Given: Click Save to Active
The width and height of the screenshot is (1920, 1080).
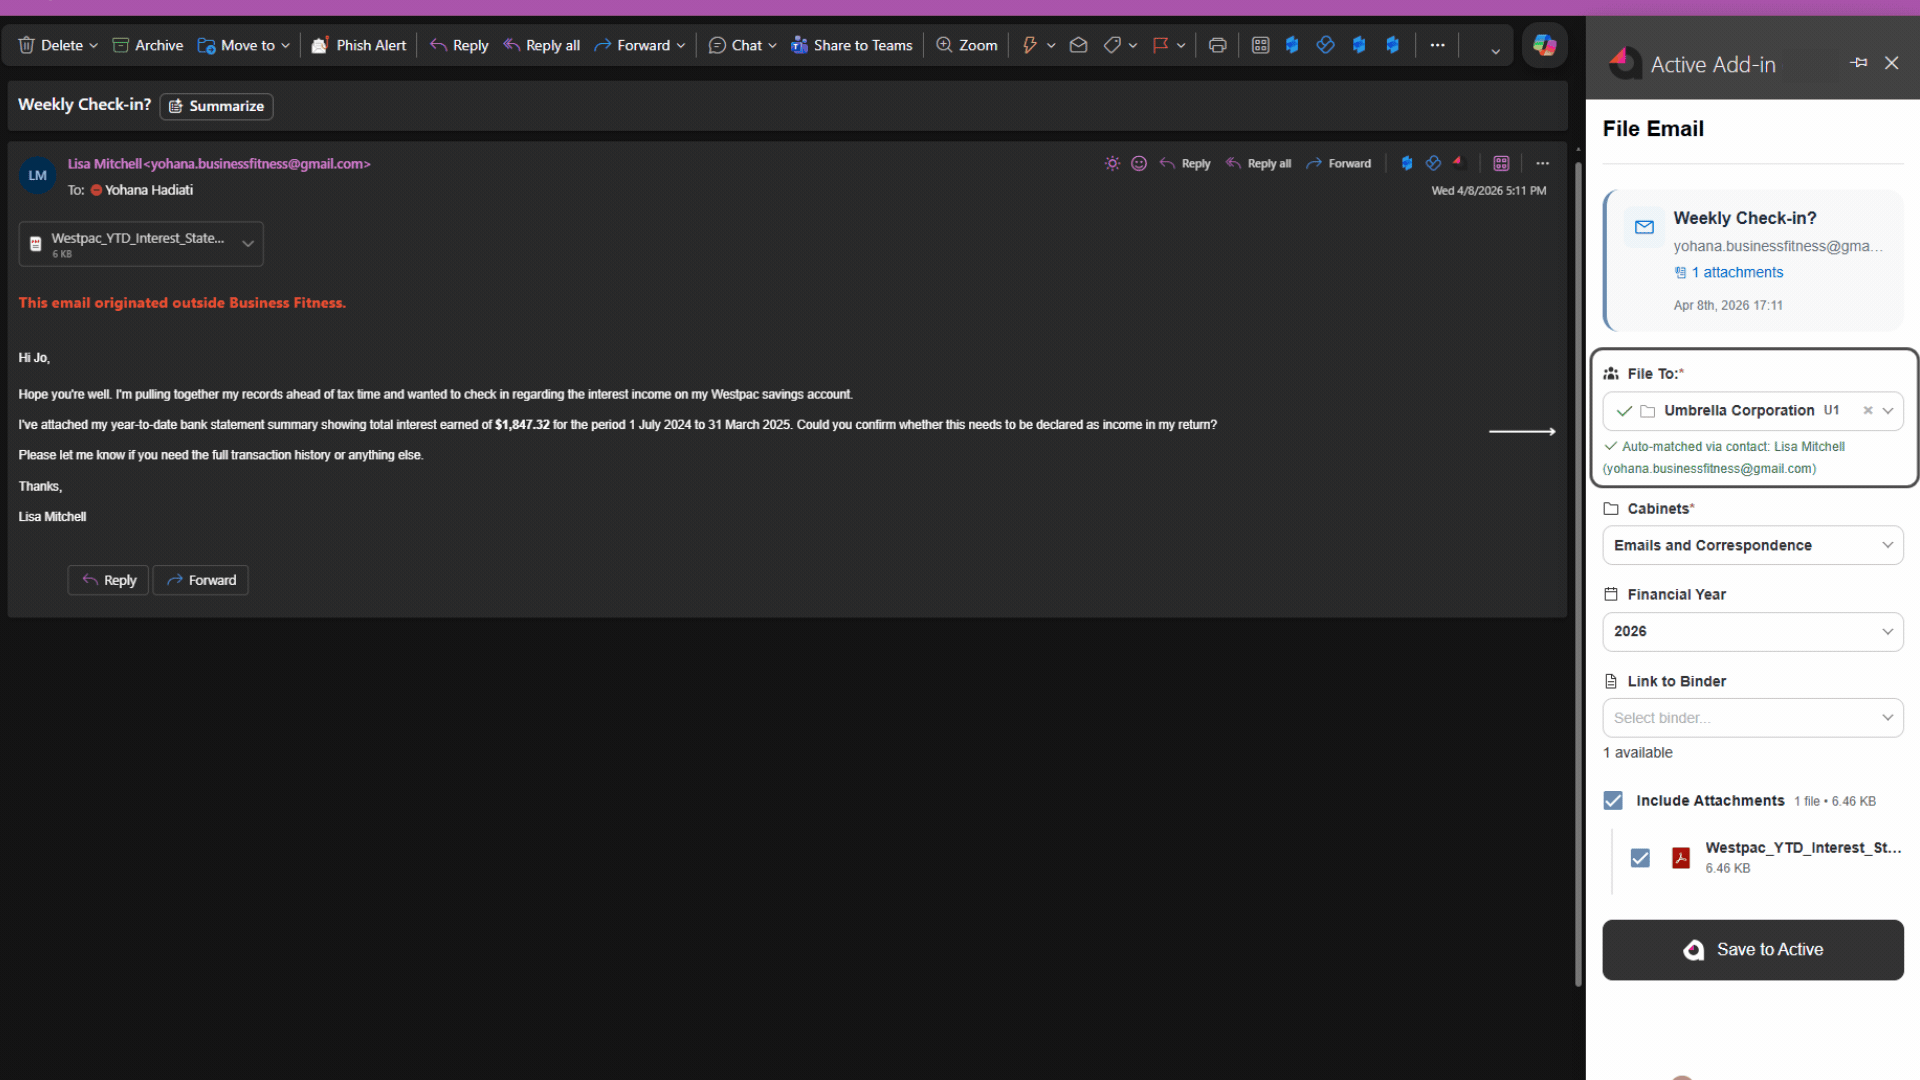Looking at the screenshot, I should [1752, 950].
